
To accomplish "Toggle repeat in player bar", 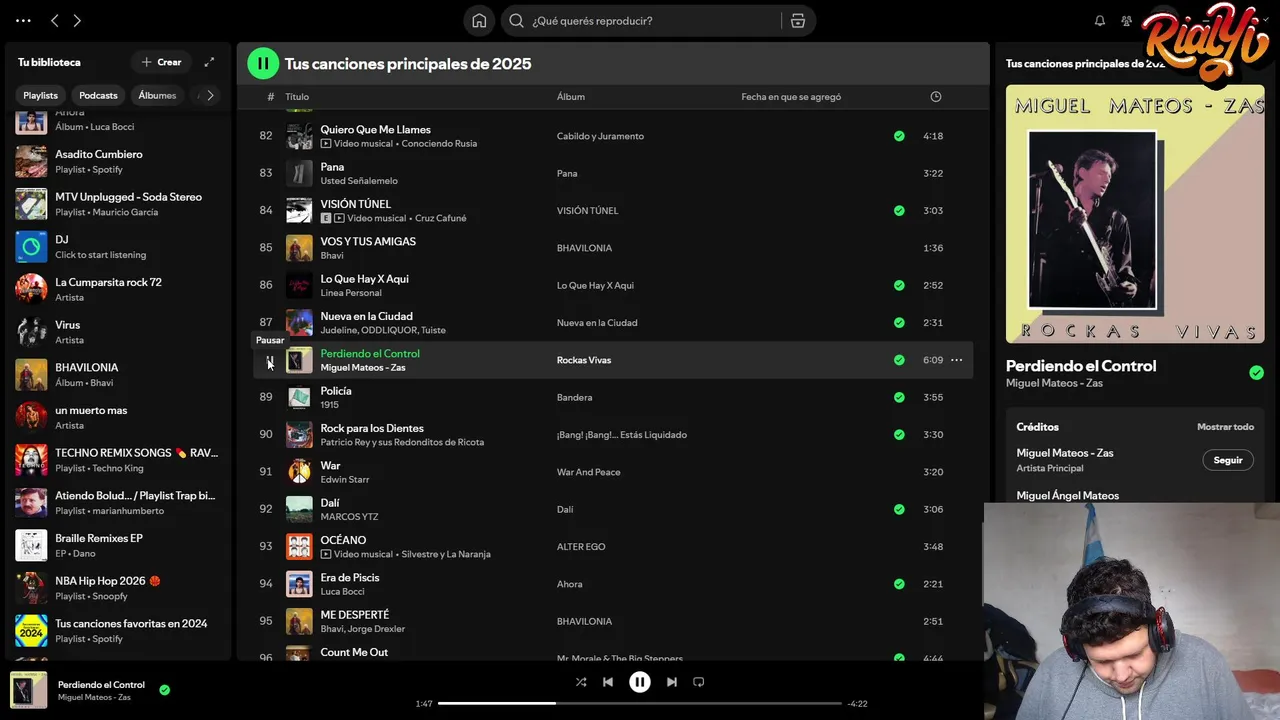I will coord(699,682).
